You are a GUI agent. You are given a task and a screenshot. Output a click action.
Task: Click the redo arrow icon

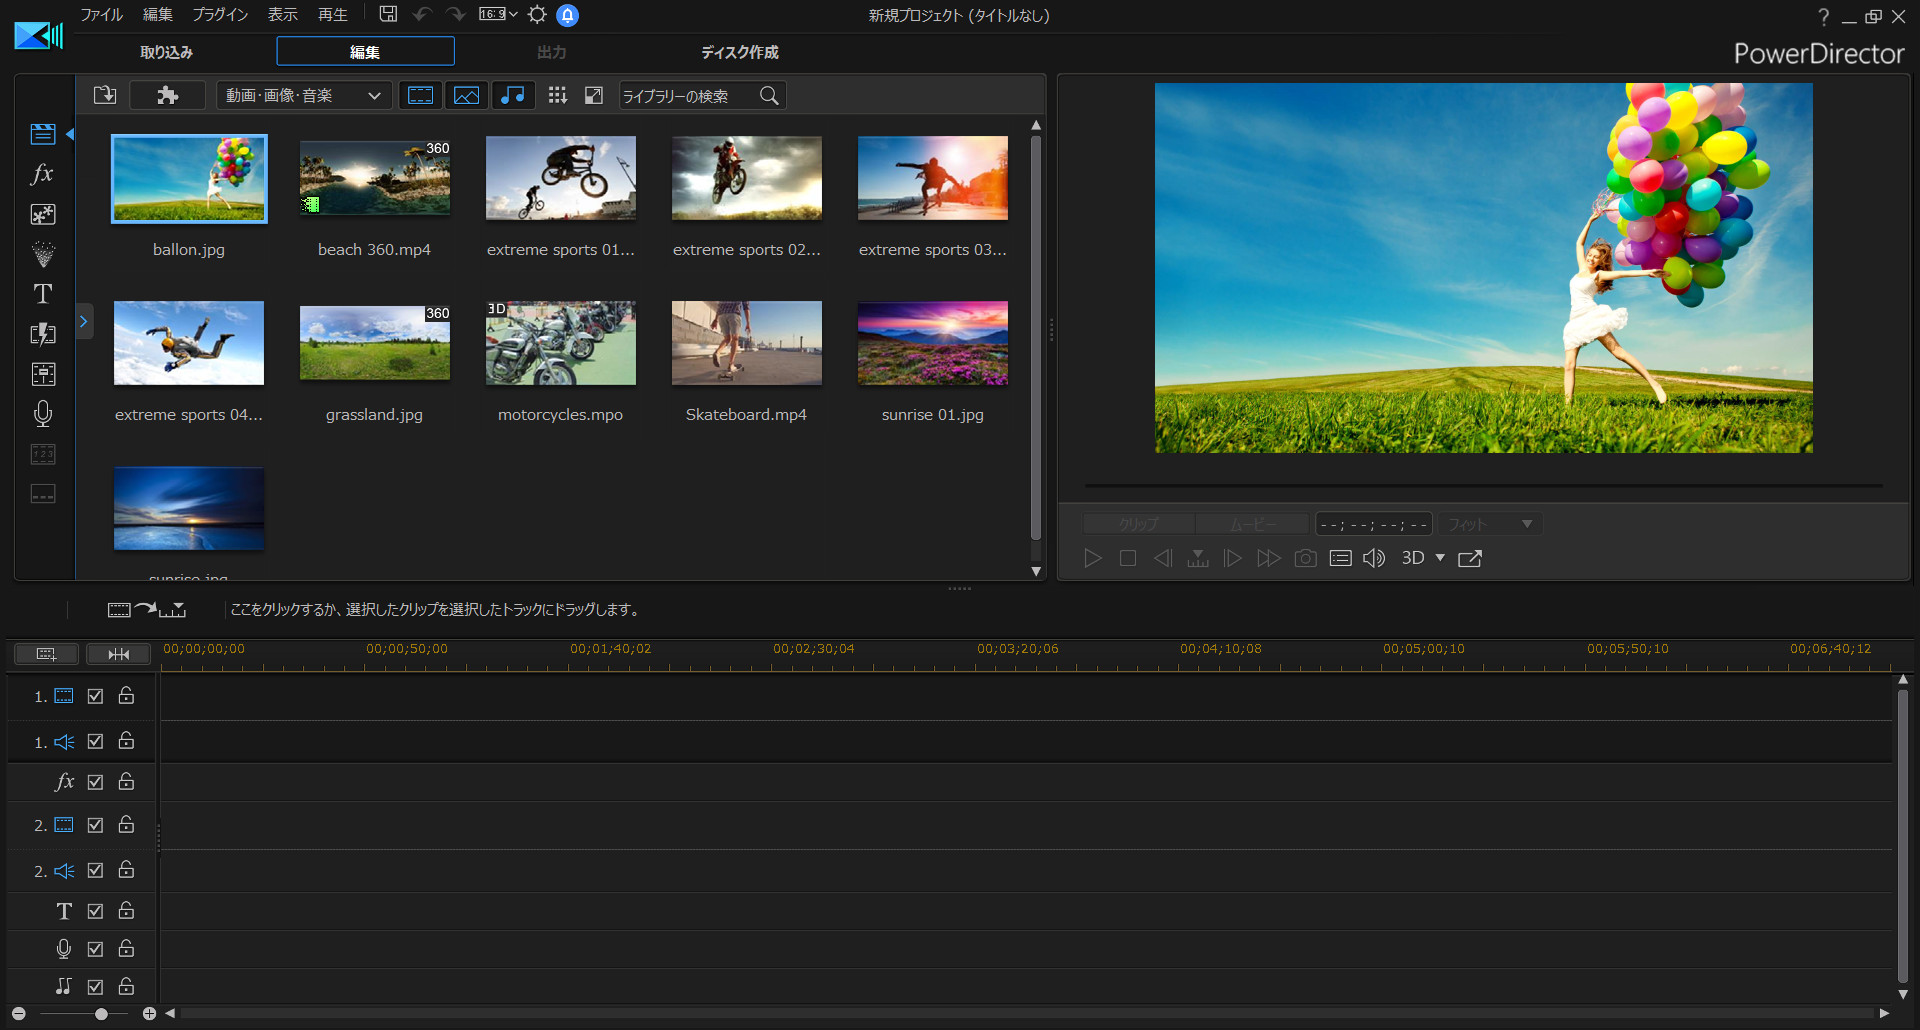(456, 14)
